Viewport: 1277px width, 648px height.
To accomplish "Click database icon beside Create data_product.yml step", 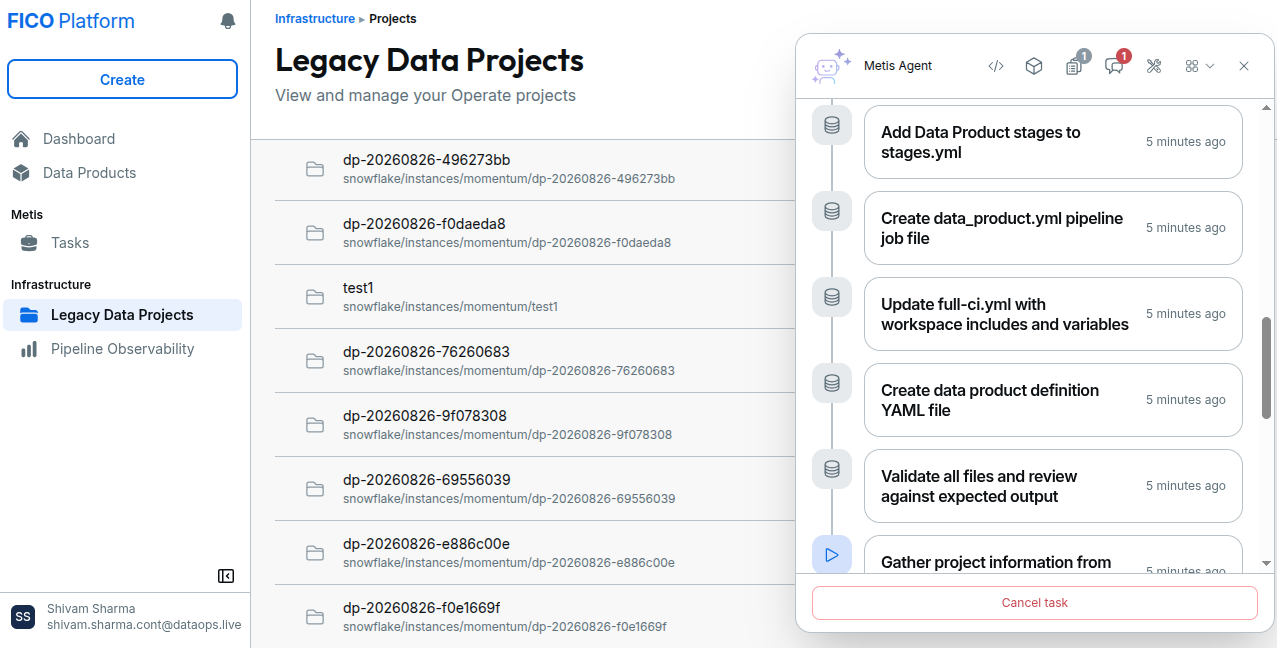I will click(831, 211).
